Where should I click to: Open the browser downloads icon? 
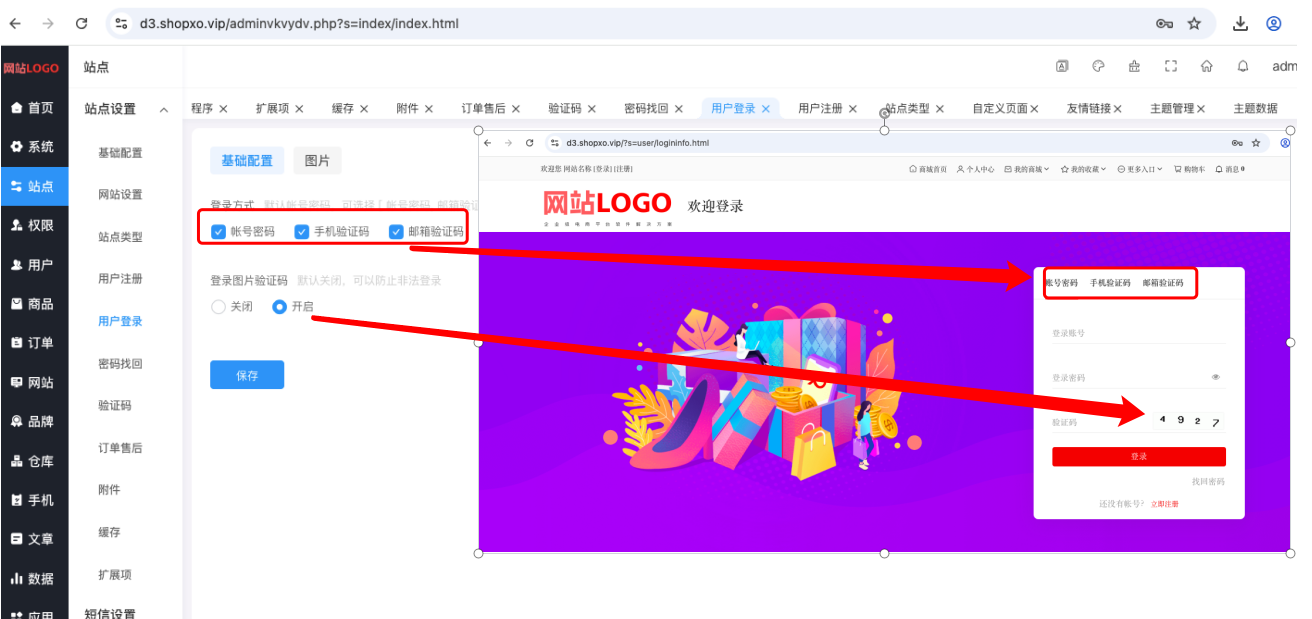(1241, 23)
